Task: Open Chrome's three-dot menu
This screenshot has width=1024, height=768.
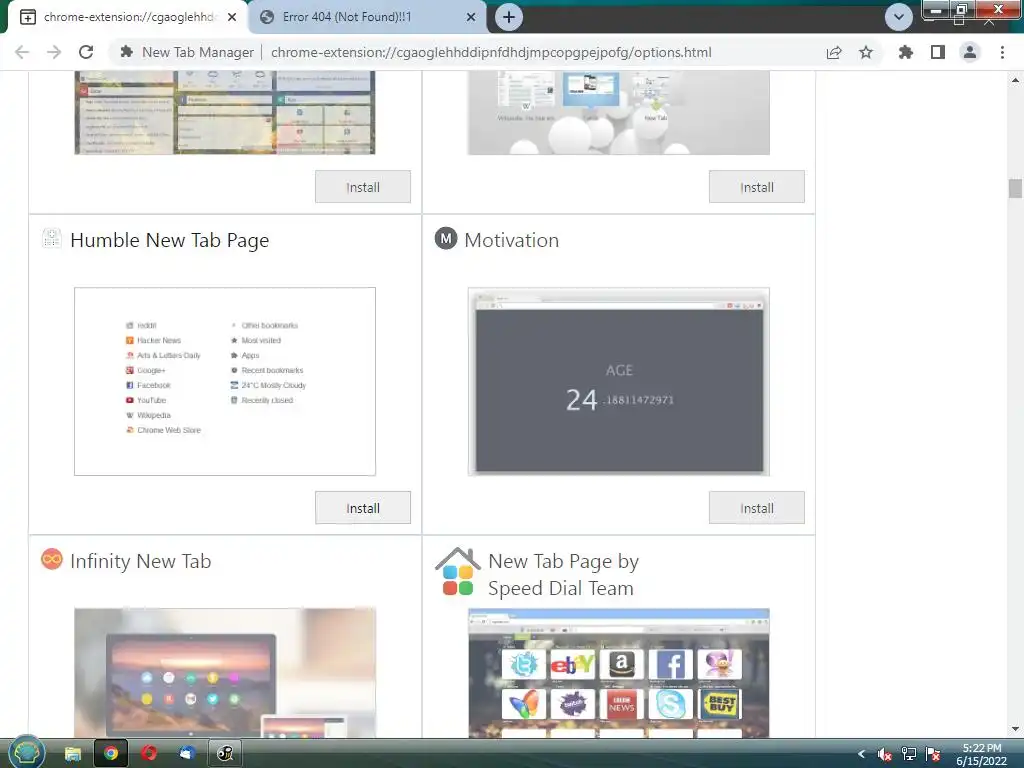Action: [1002, 52]
